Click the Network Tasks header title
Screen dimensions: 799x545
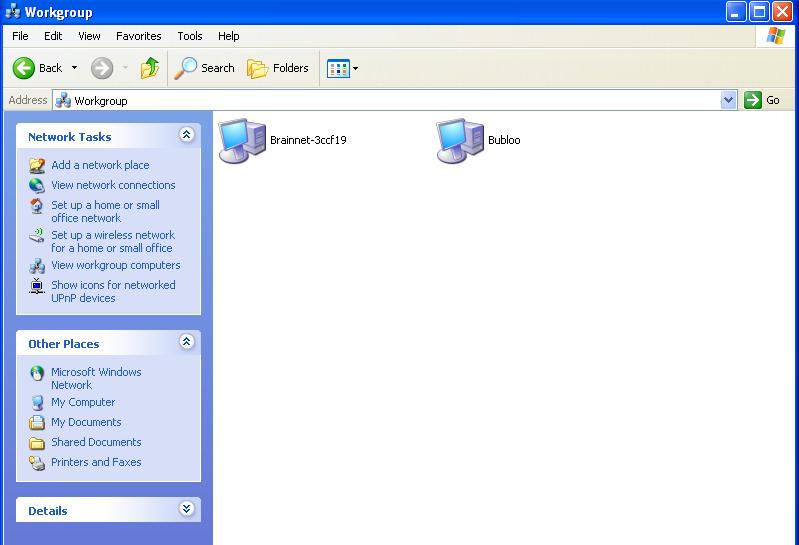coord(70,137)
